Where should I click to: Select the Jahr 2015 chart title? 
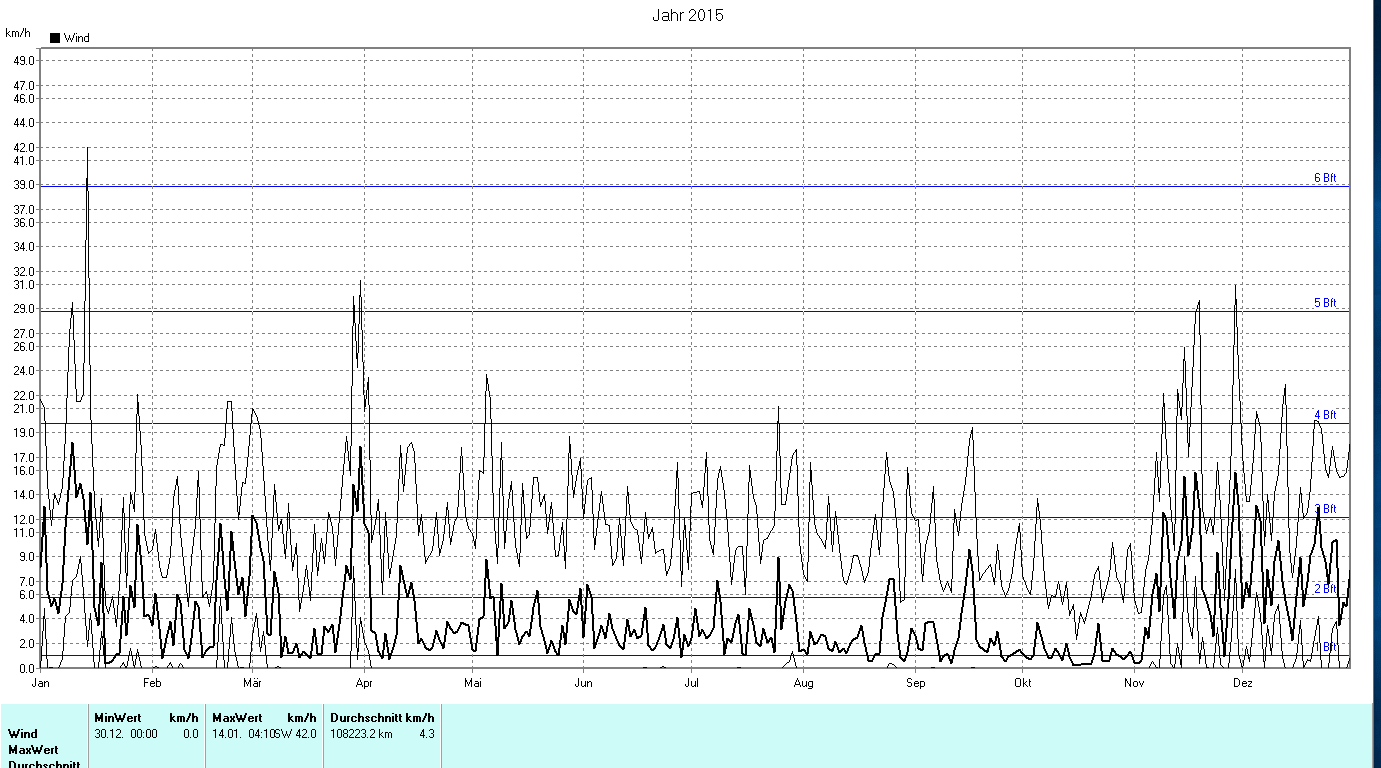pos(688,15)
